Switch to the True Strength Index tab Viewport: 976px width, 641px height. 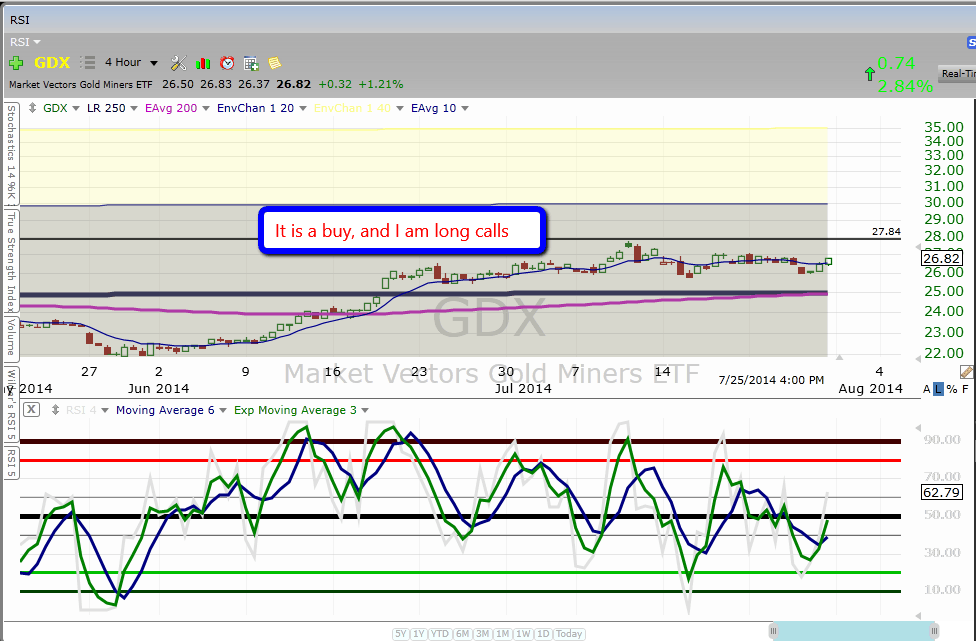[x=11, y=260]
